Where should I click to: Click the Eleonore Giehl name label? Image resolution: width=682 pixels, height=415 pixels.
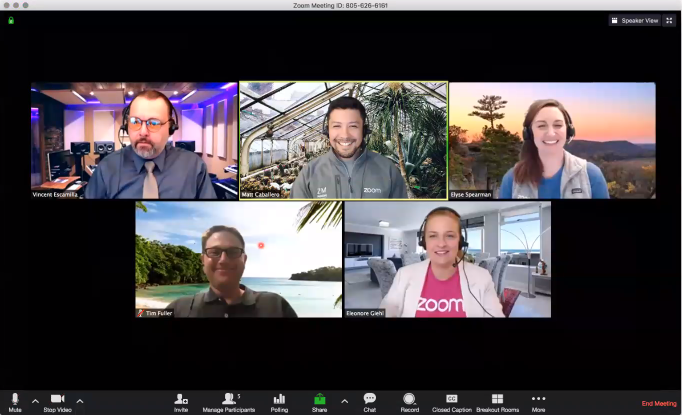365,313
